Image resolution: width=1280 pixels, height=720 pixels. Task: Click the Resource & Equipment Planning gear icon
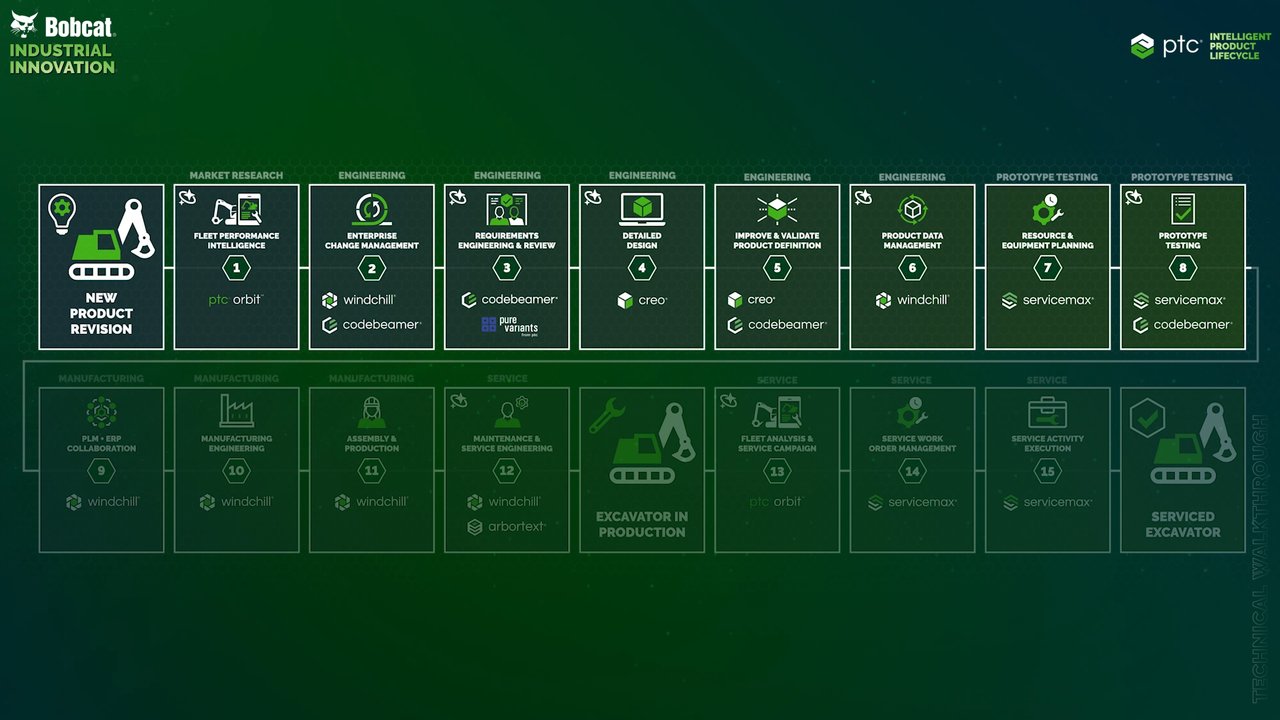point(1047,209)
